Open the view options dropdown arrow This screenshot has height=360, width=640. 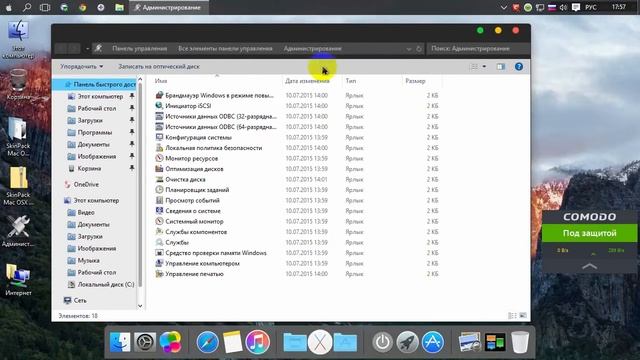[x=484, y=67]
